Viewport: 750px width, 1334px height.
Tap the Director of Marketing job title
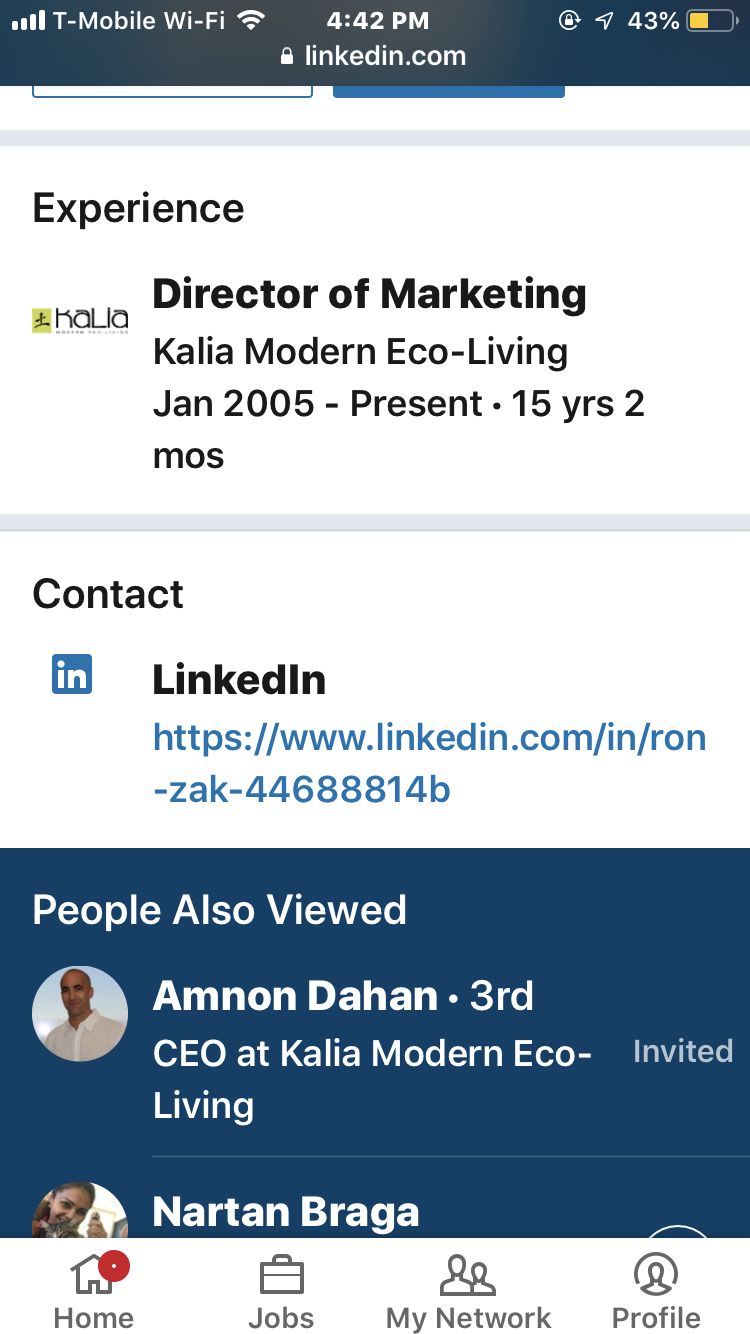coord(369,294)
